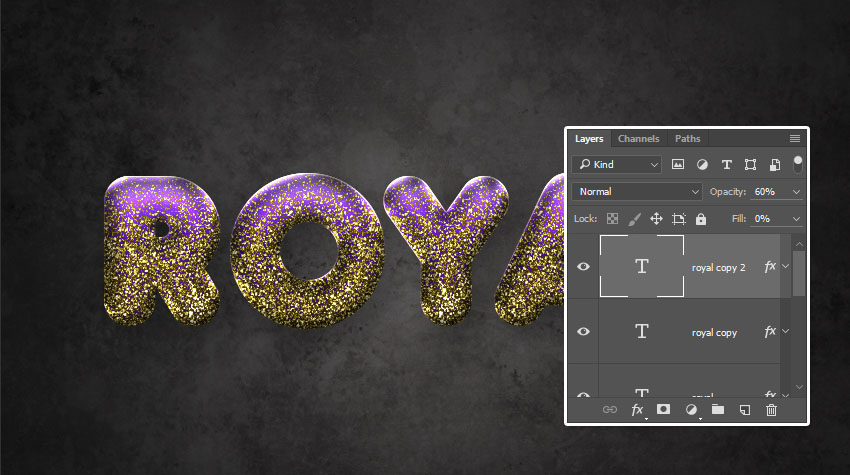Delete layer with trash icon
The width and height of the screenshot is (850, 475).
[x=771, y=410]
